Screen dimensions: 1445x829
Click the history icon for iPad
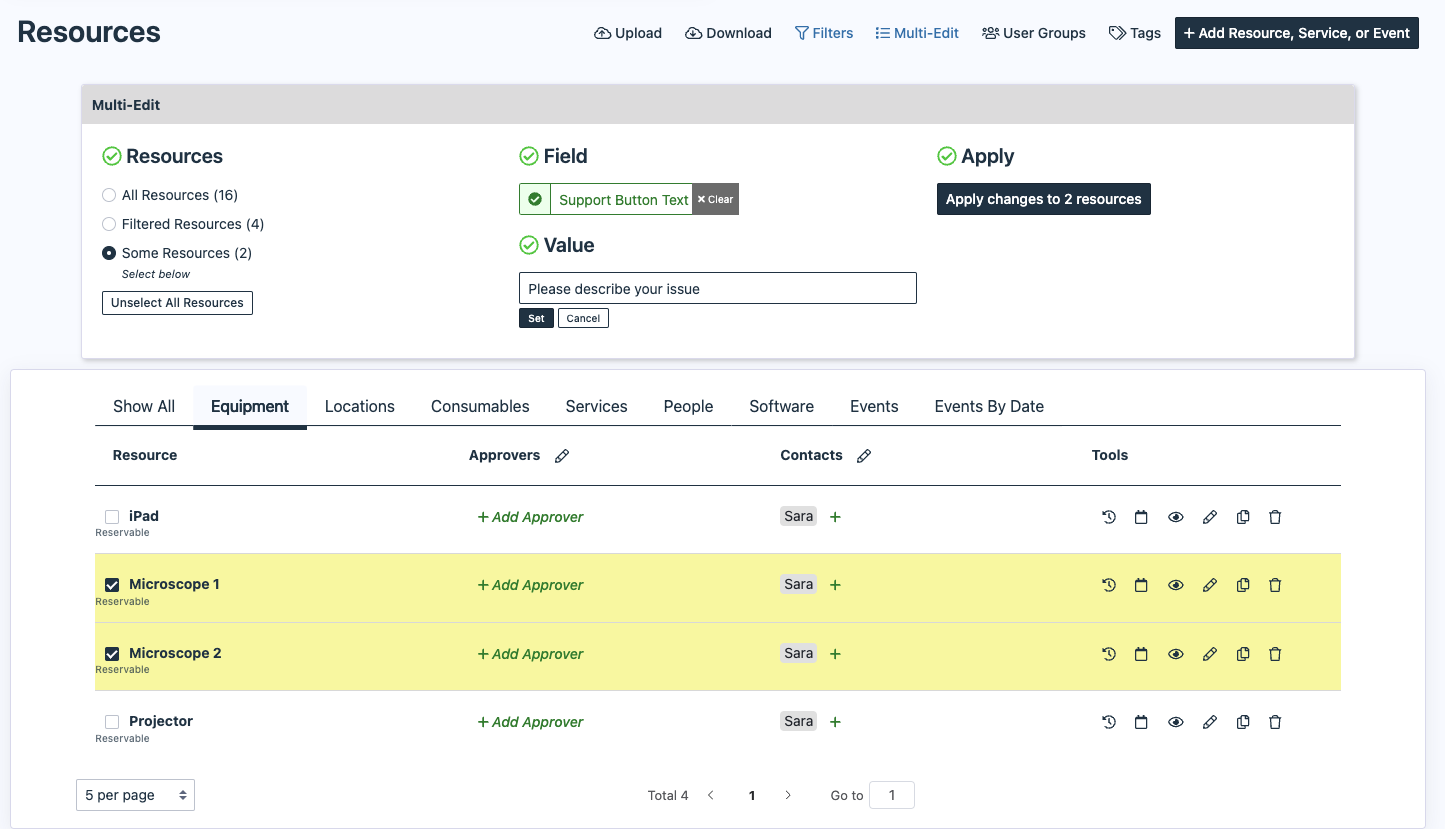click(1108, 517)
